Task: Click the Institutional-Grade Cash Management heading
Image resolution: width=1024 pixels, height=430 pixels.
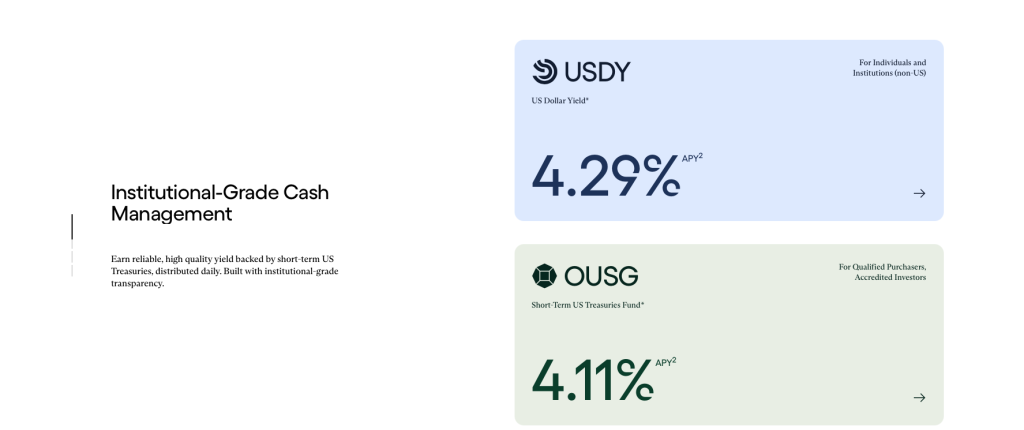Action: click(220, 203)
